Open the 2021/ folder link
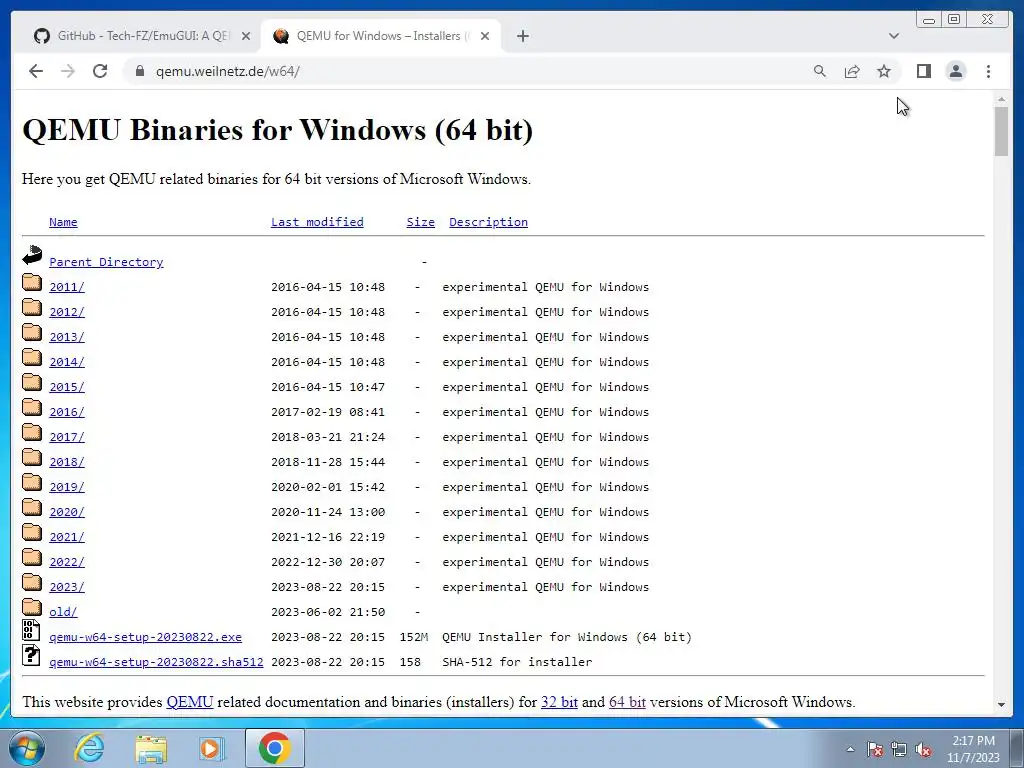 [x=67, y=537]
